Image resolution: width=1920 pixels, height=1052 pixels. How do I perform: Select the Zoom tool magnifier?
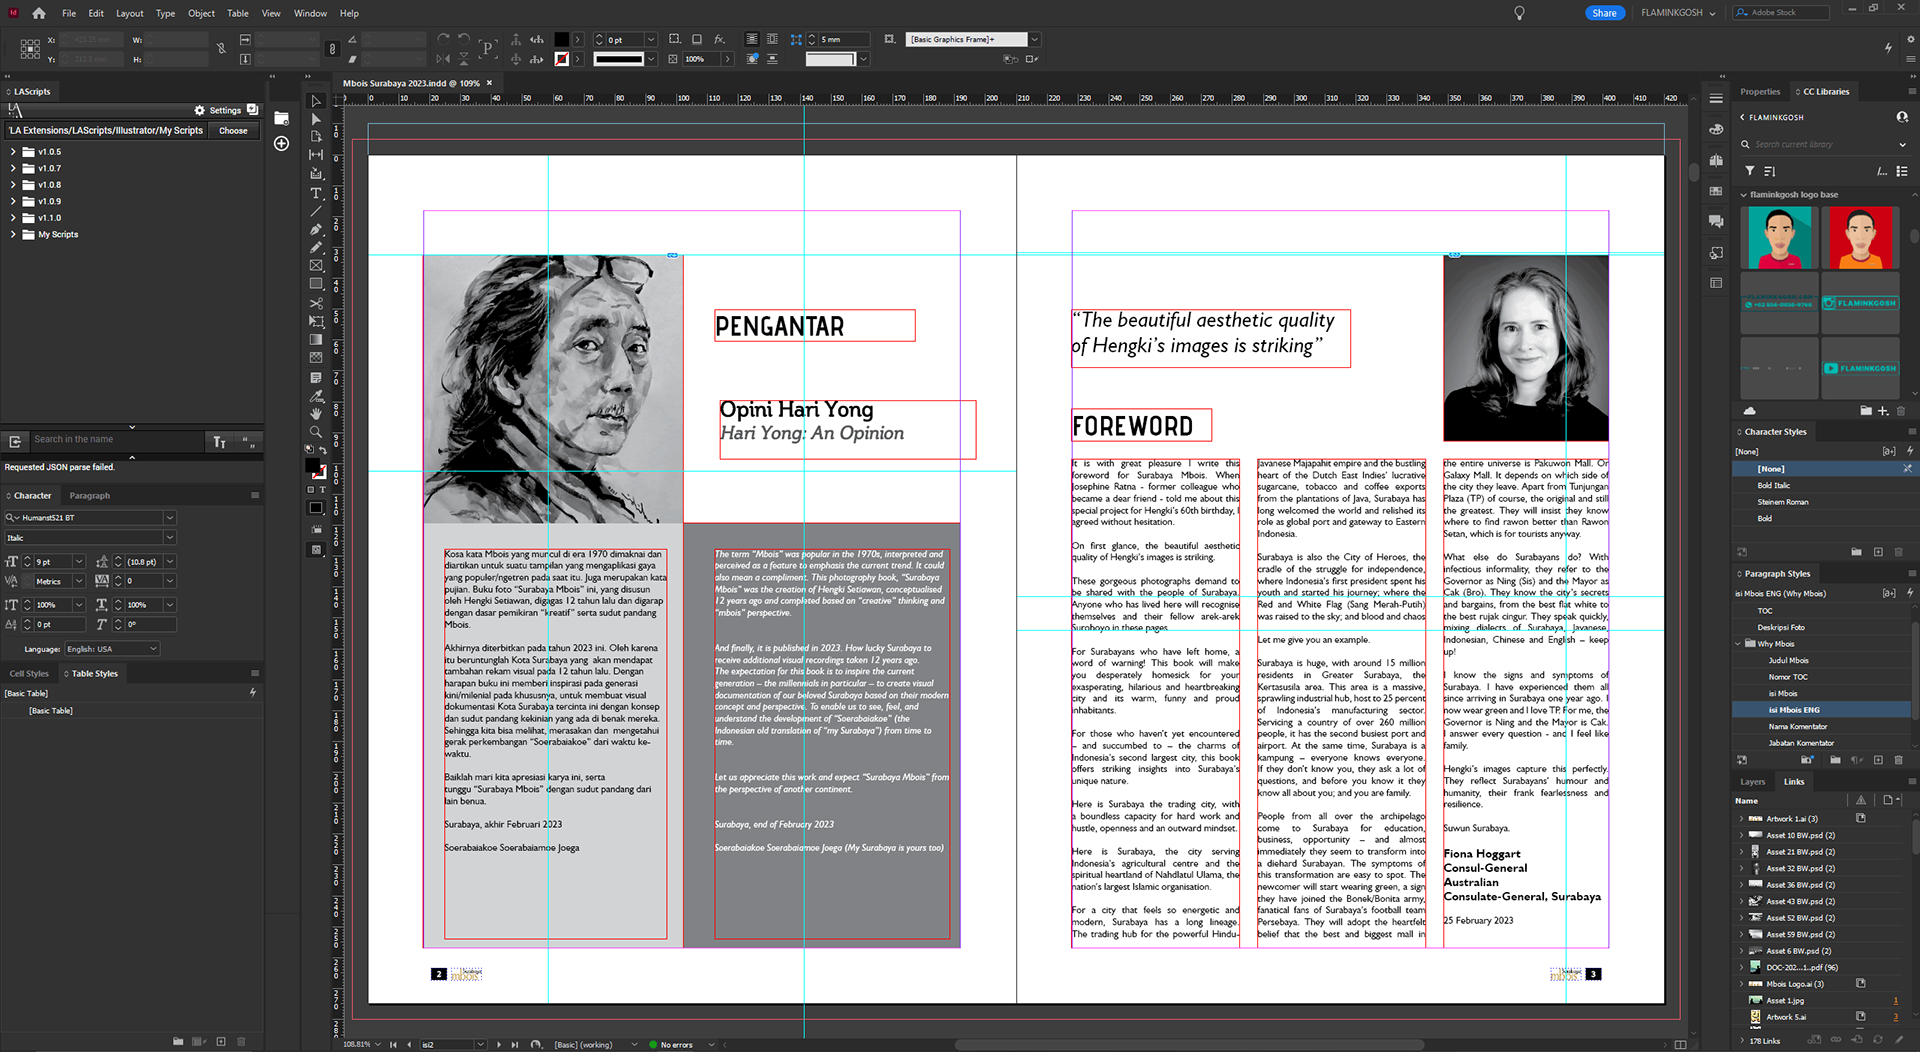[x=316, y=432]
